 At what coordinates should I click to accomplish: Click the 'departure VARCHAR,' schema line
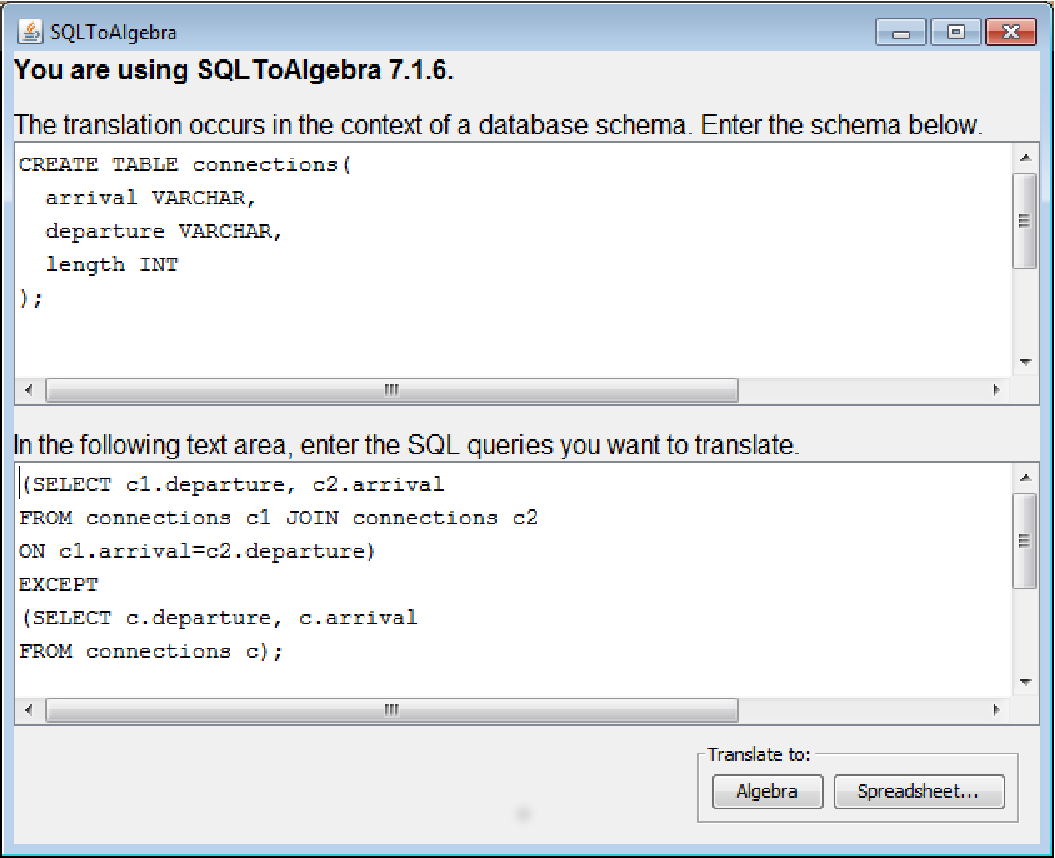tap(163, 231)
